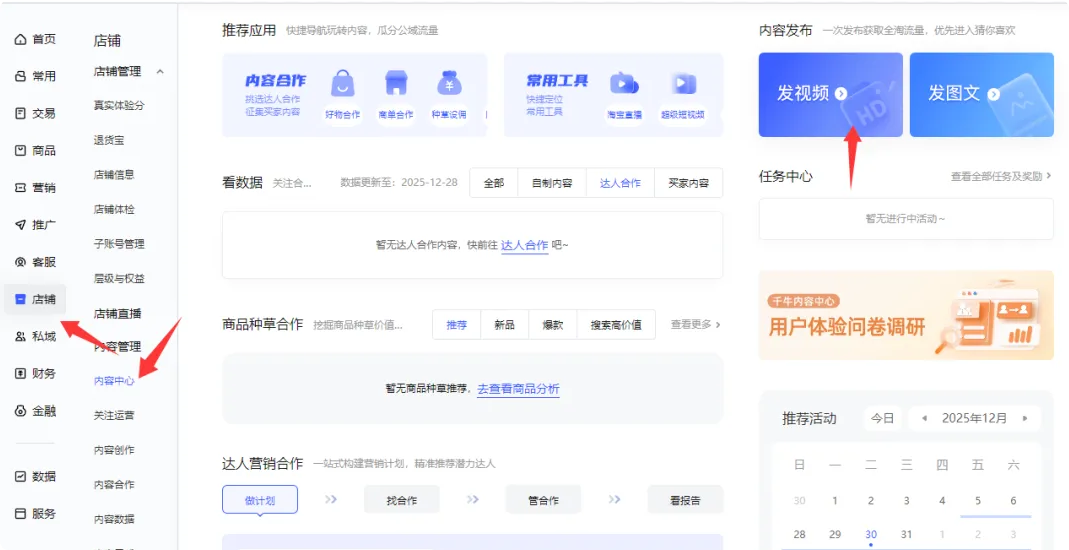Select the 推广 promotion paper-plane icon
Screen dimensions: 1069x550
[20, 224]
